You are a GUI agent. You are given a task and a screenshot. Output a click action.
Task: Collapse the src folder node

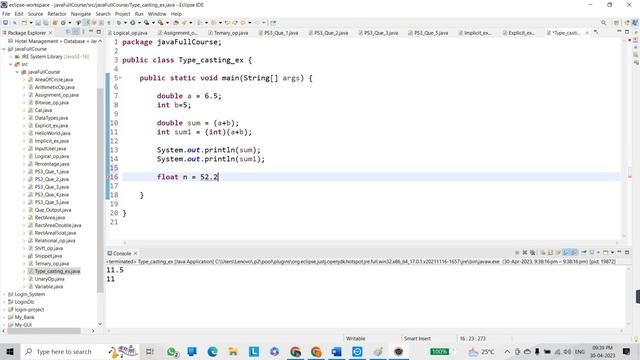click(x=11, y=64)
